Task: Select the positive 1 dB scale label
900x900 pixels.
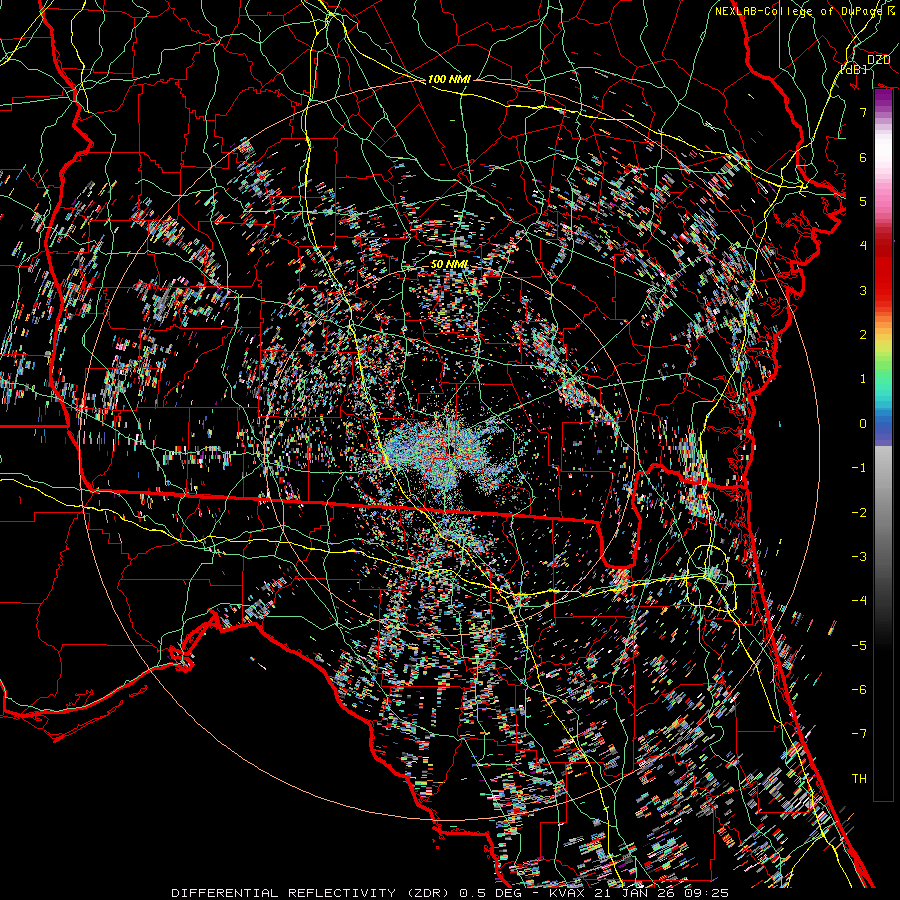Action: (863, 379)
